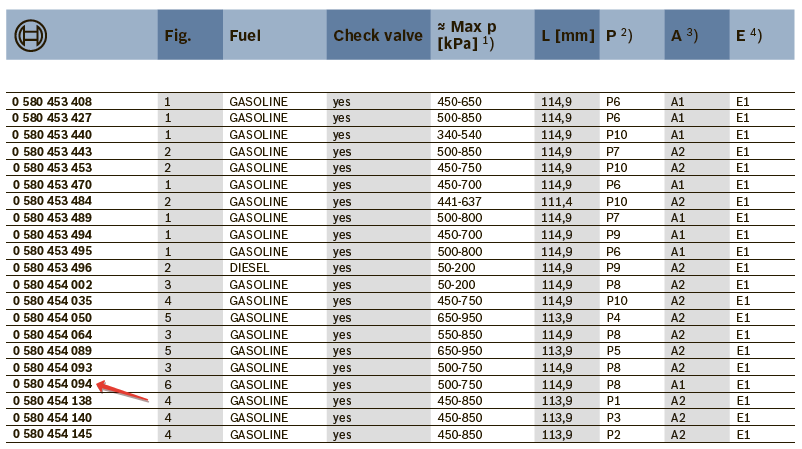
Task: Click part number 0 580 454 002
Action: tap(52, 285)
